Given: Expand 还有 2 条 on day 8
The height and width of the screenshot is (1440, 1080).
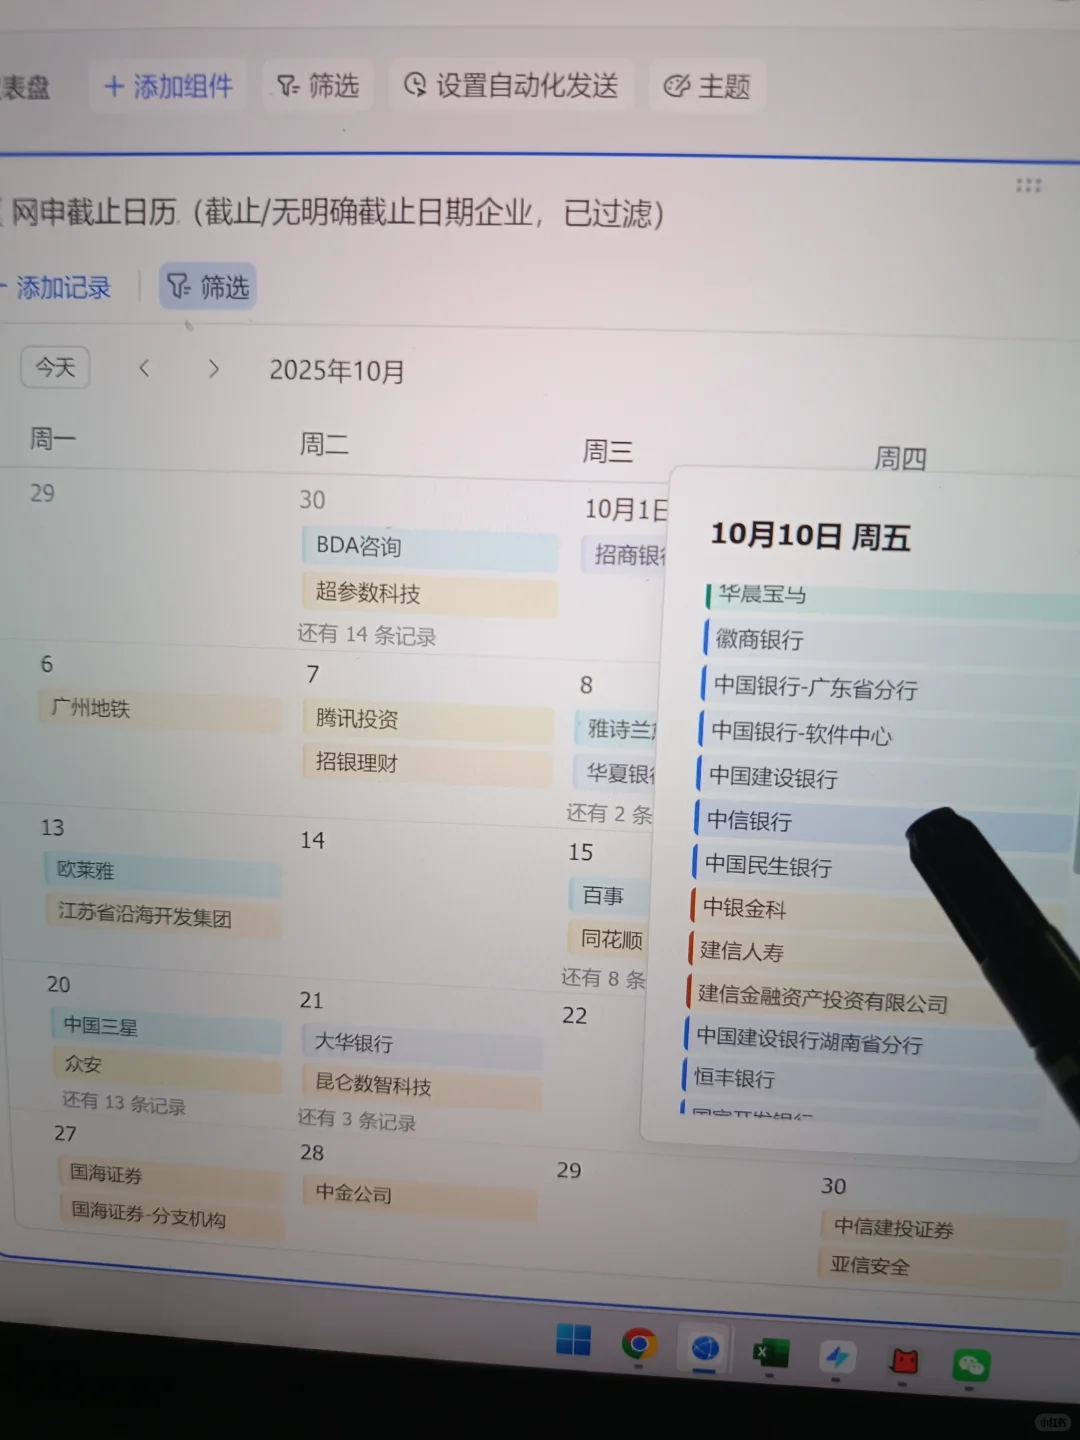Looking at the screenshot, I should [x=609, y=814].
